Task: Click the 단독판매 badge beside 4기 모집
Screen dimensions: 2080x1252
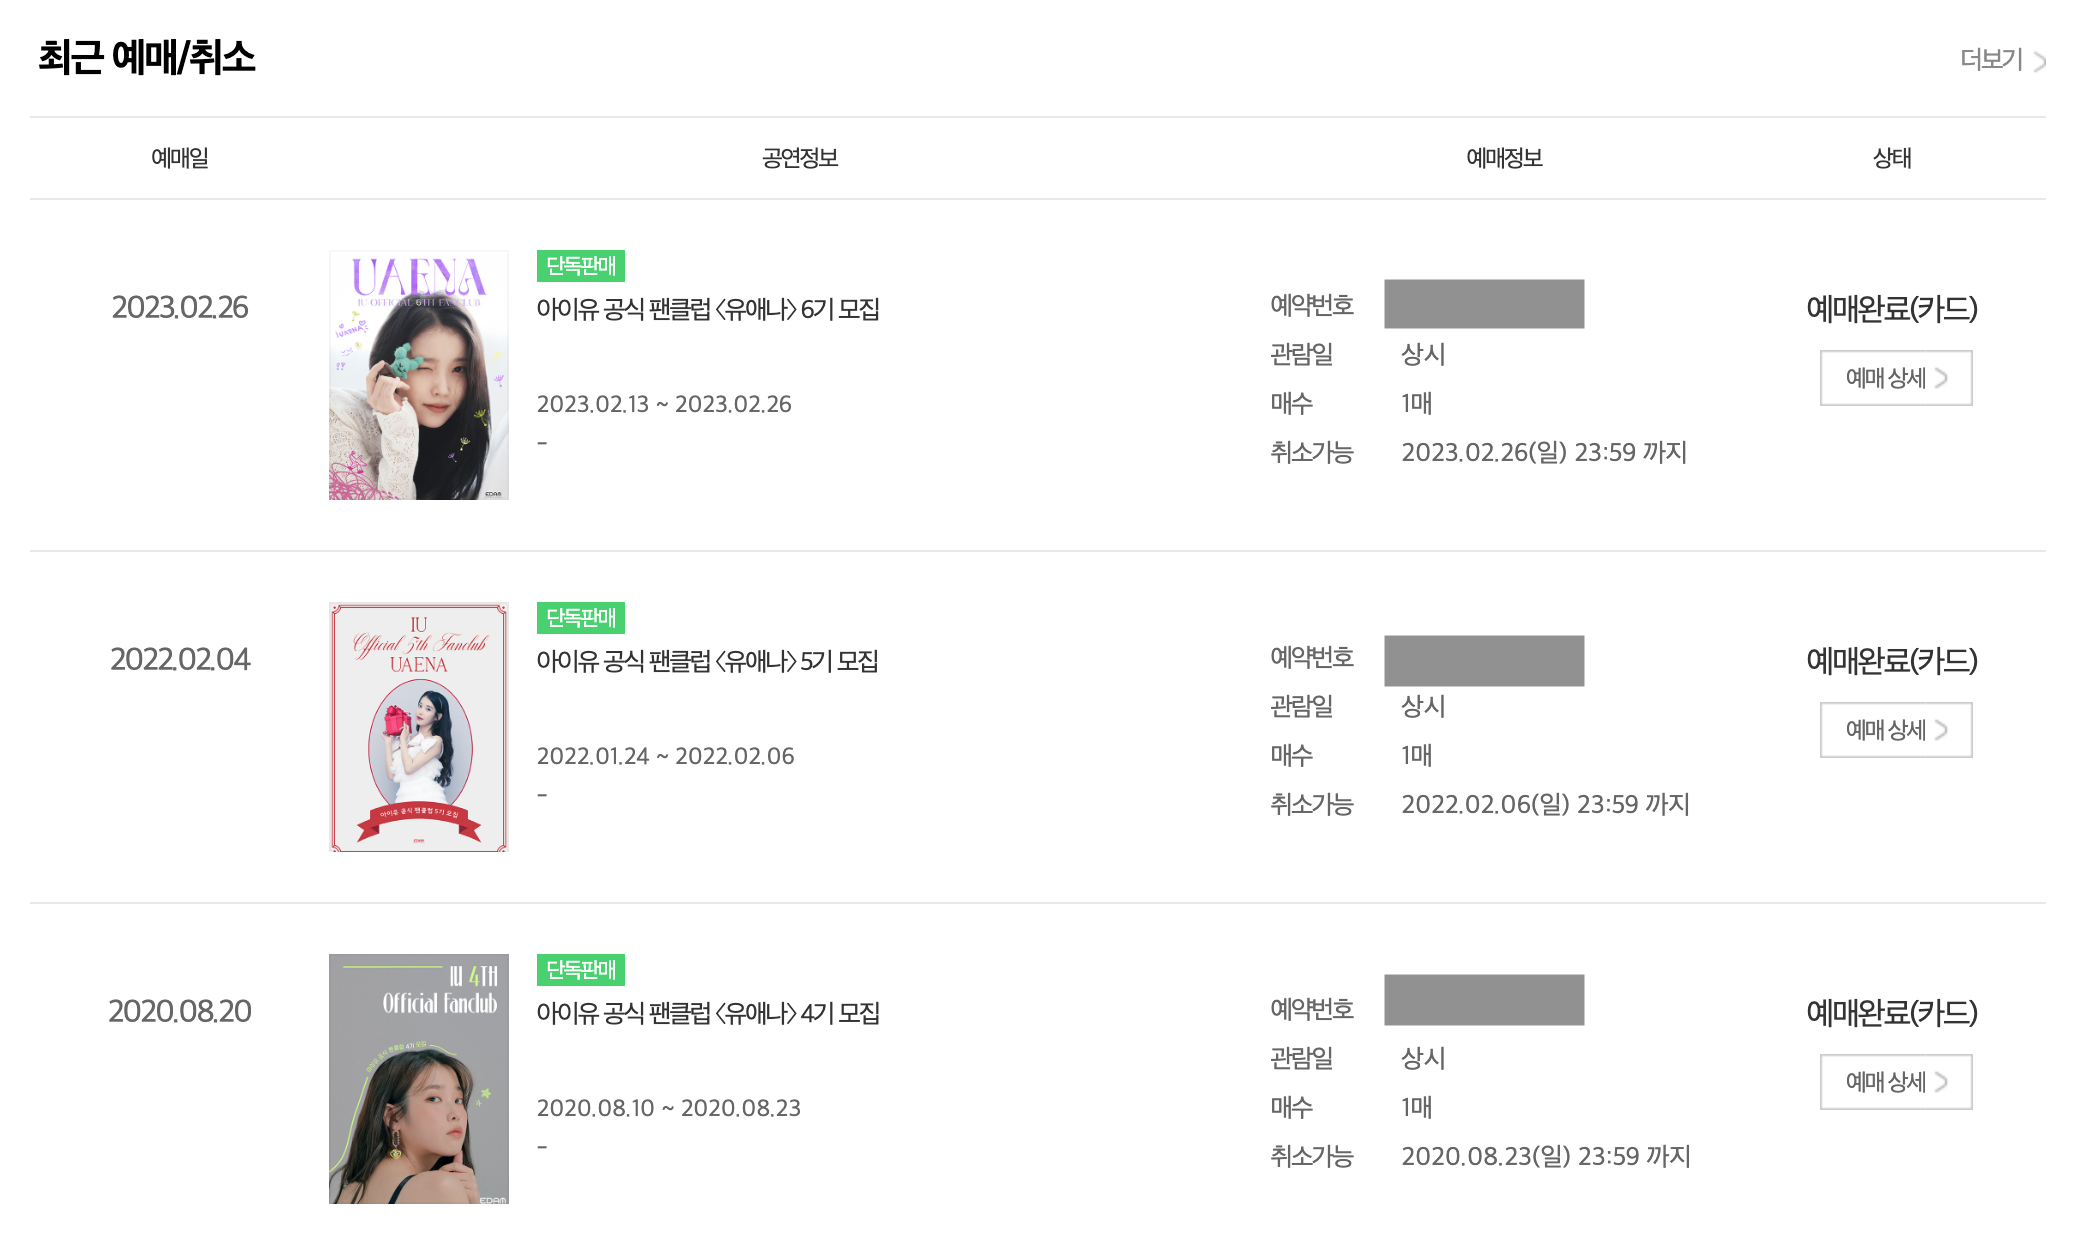Action: pyautogui.click(x=581, y=970)
